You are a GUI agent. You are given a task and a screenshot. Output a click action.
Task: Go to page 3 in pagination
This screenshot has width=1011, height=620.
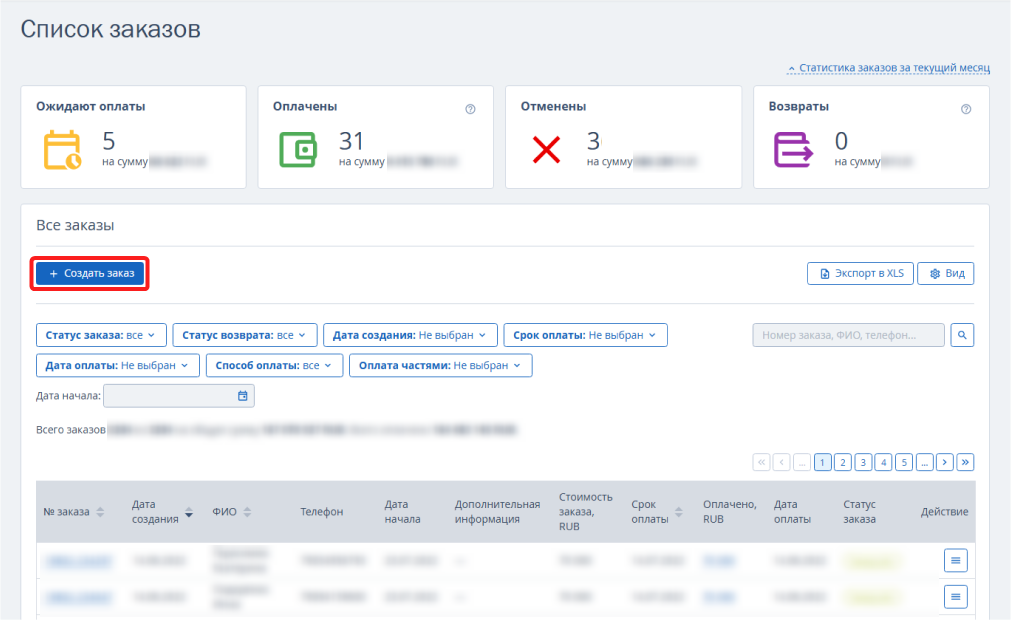(863, 462)
